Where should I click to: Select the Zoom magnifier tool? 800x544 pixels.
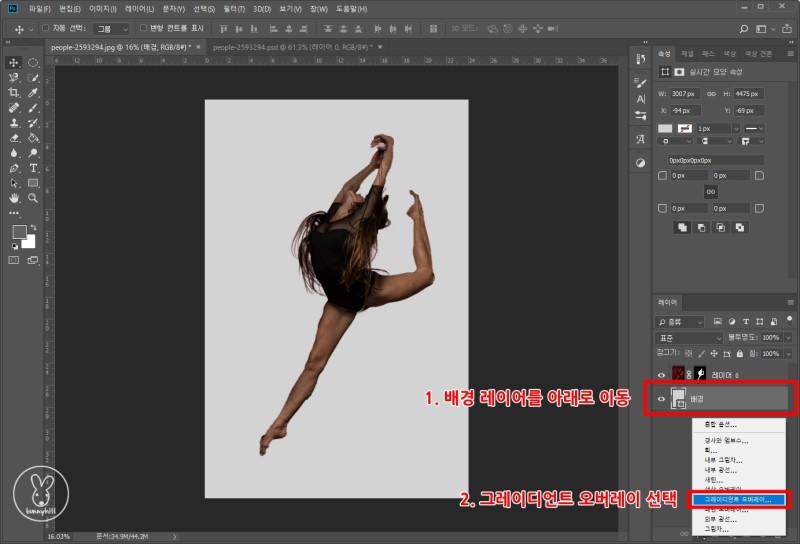tap(33, 198)
